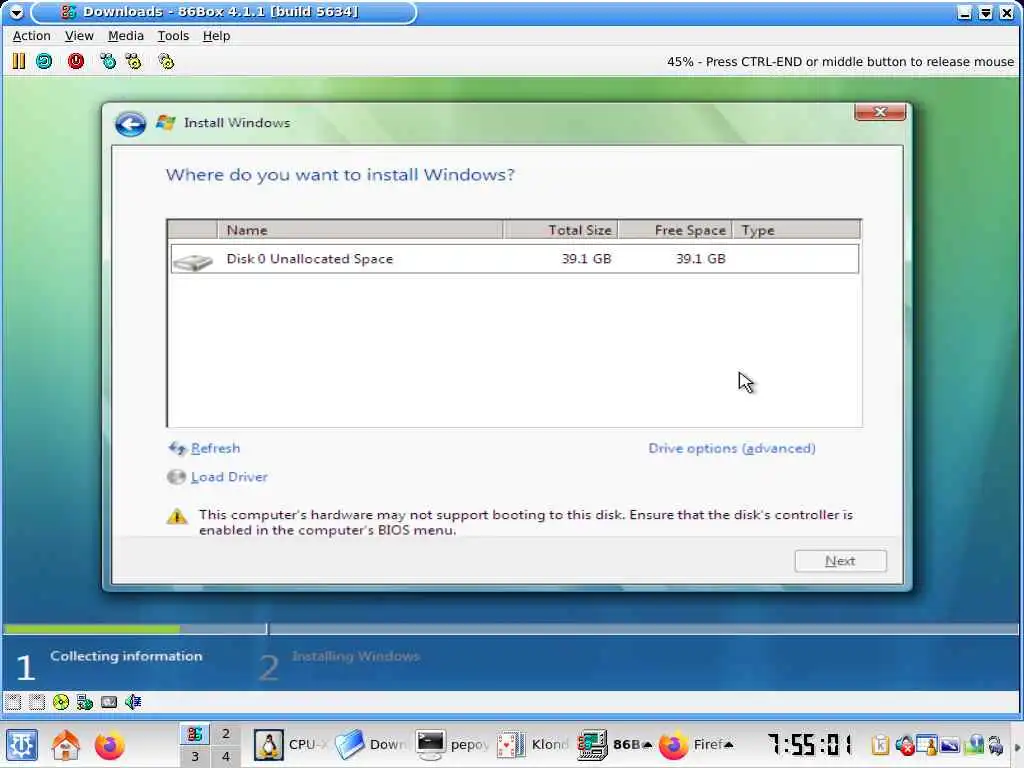The image size is (1024, 768).
Task: Click the muted volume tray icon
Action: 904,744
